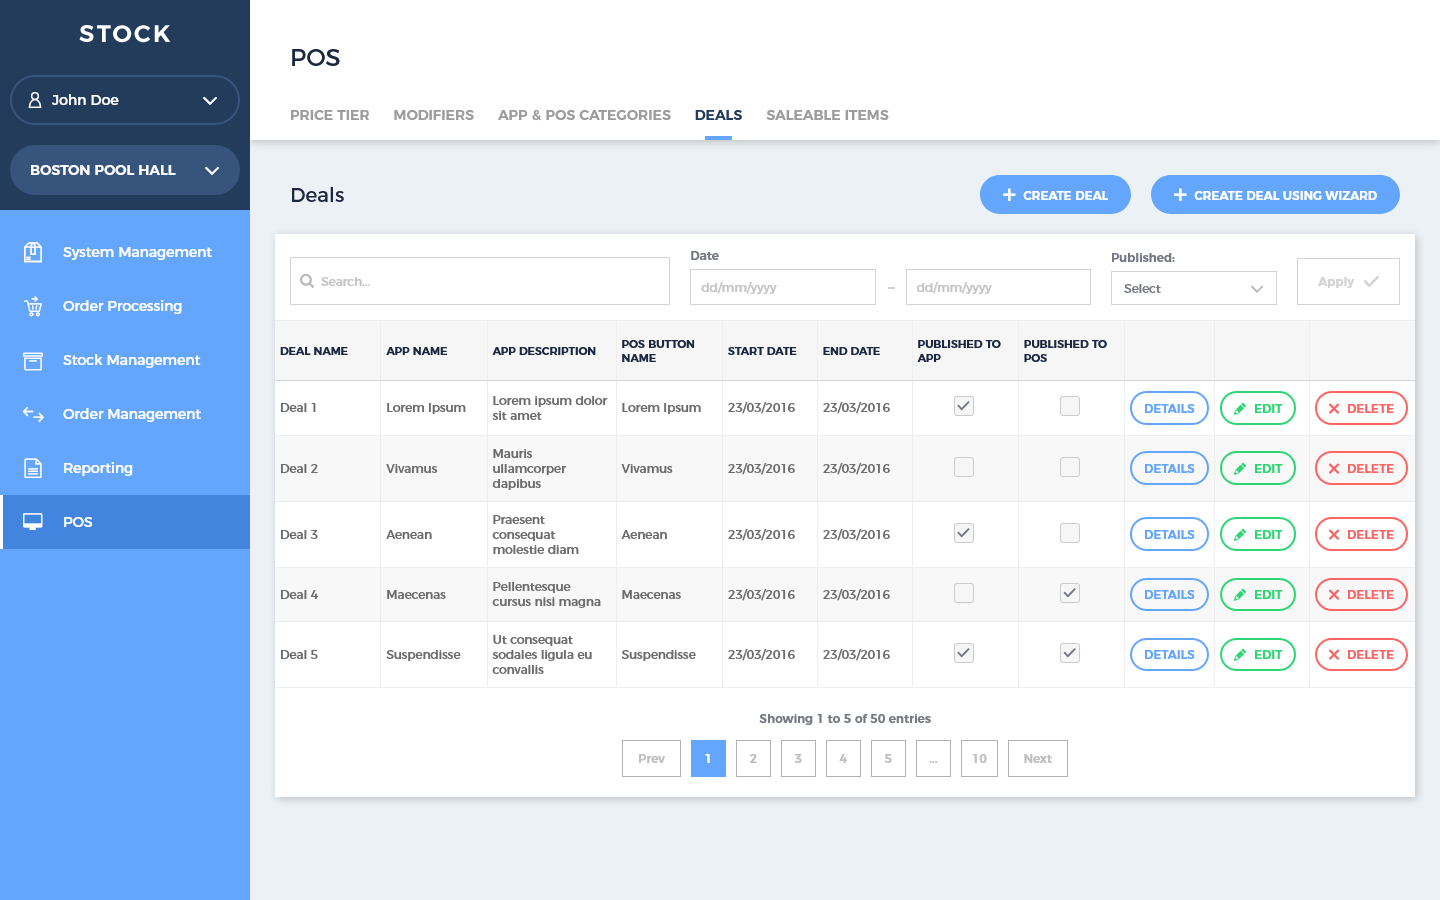This screenshot has width=1440, height=900.
Task: Click the Reporting document icon
Action: [33, 468]
